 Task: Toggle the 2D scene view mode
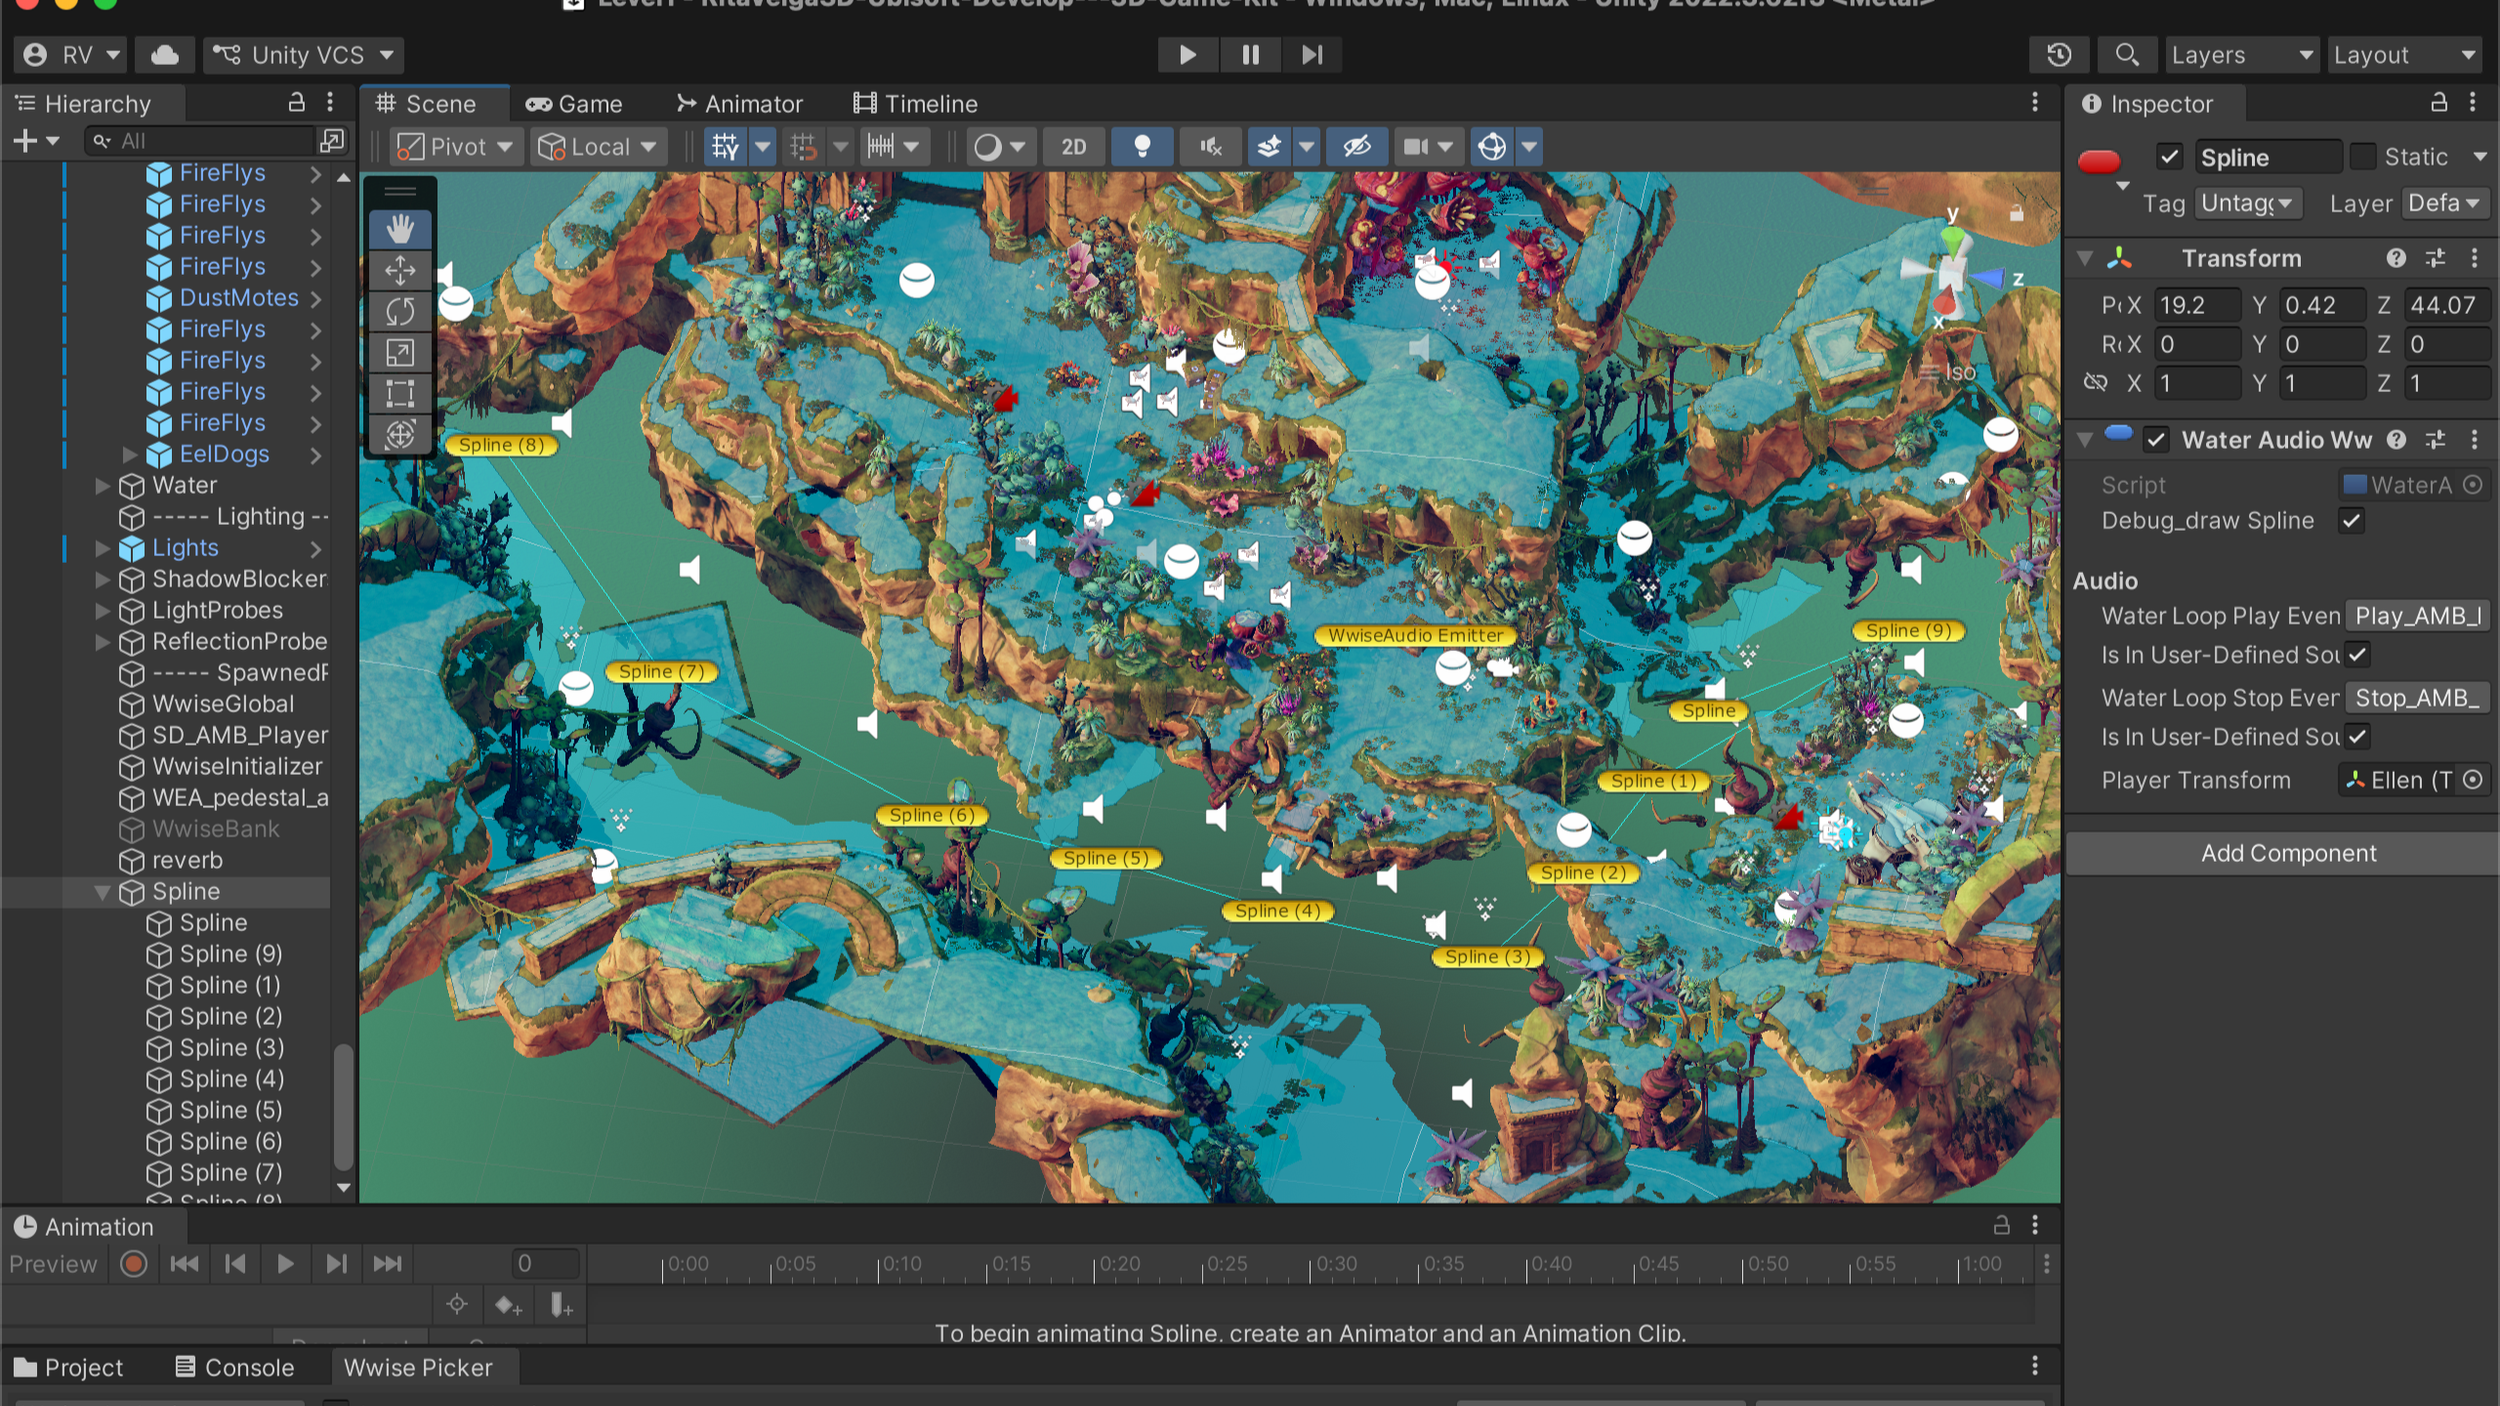[x=1074, y=147]
